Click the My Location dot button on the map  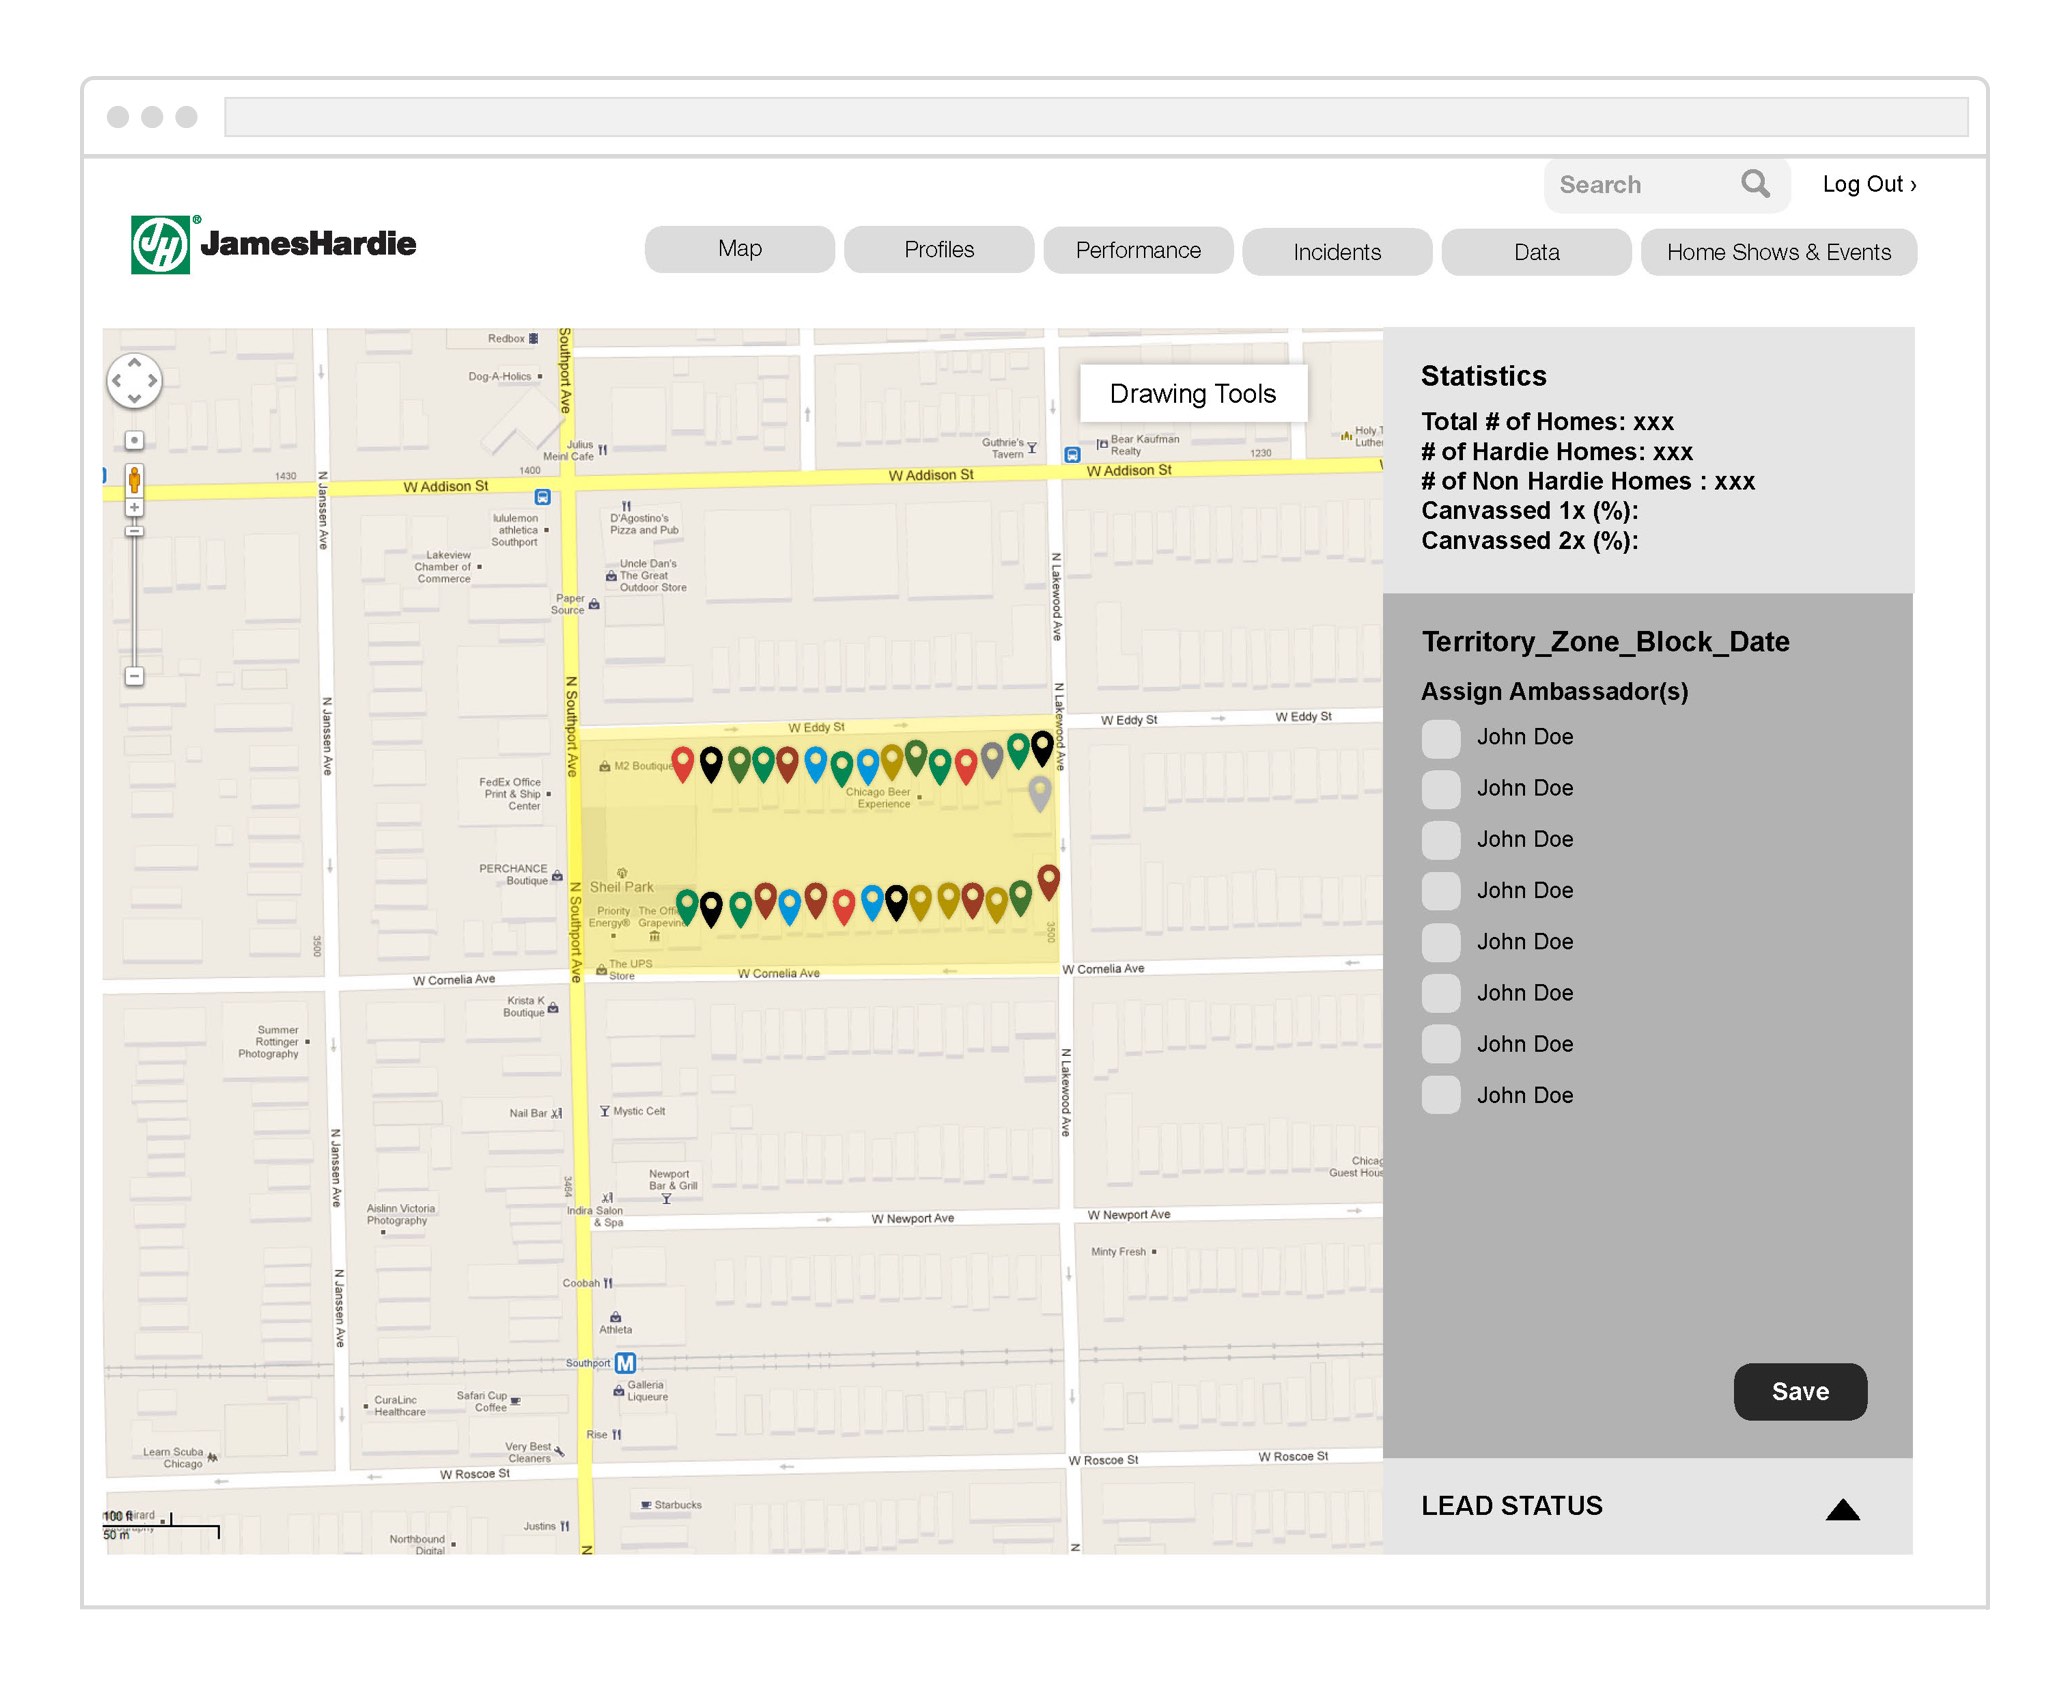click(134, 441)
